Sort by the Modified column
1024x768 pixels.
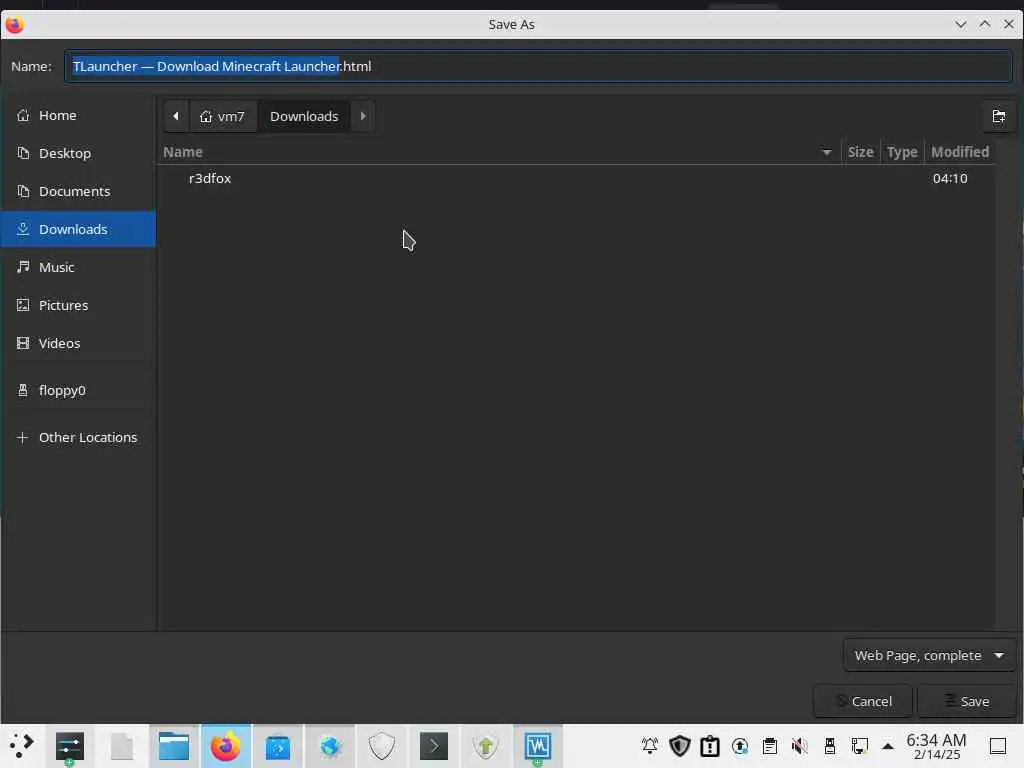click(960, 152)
